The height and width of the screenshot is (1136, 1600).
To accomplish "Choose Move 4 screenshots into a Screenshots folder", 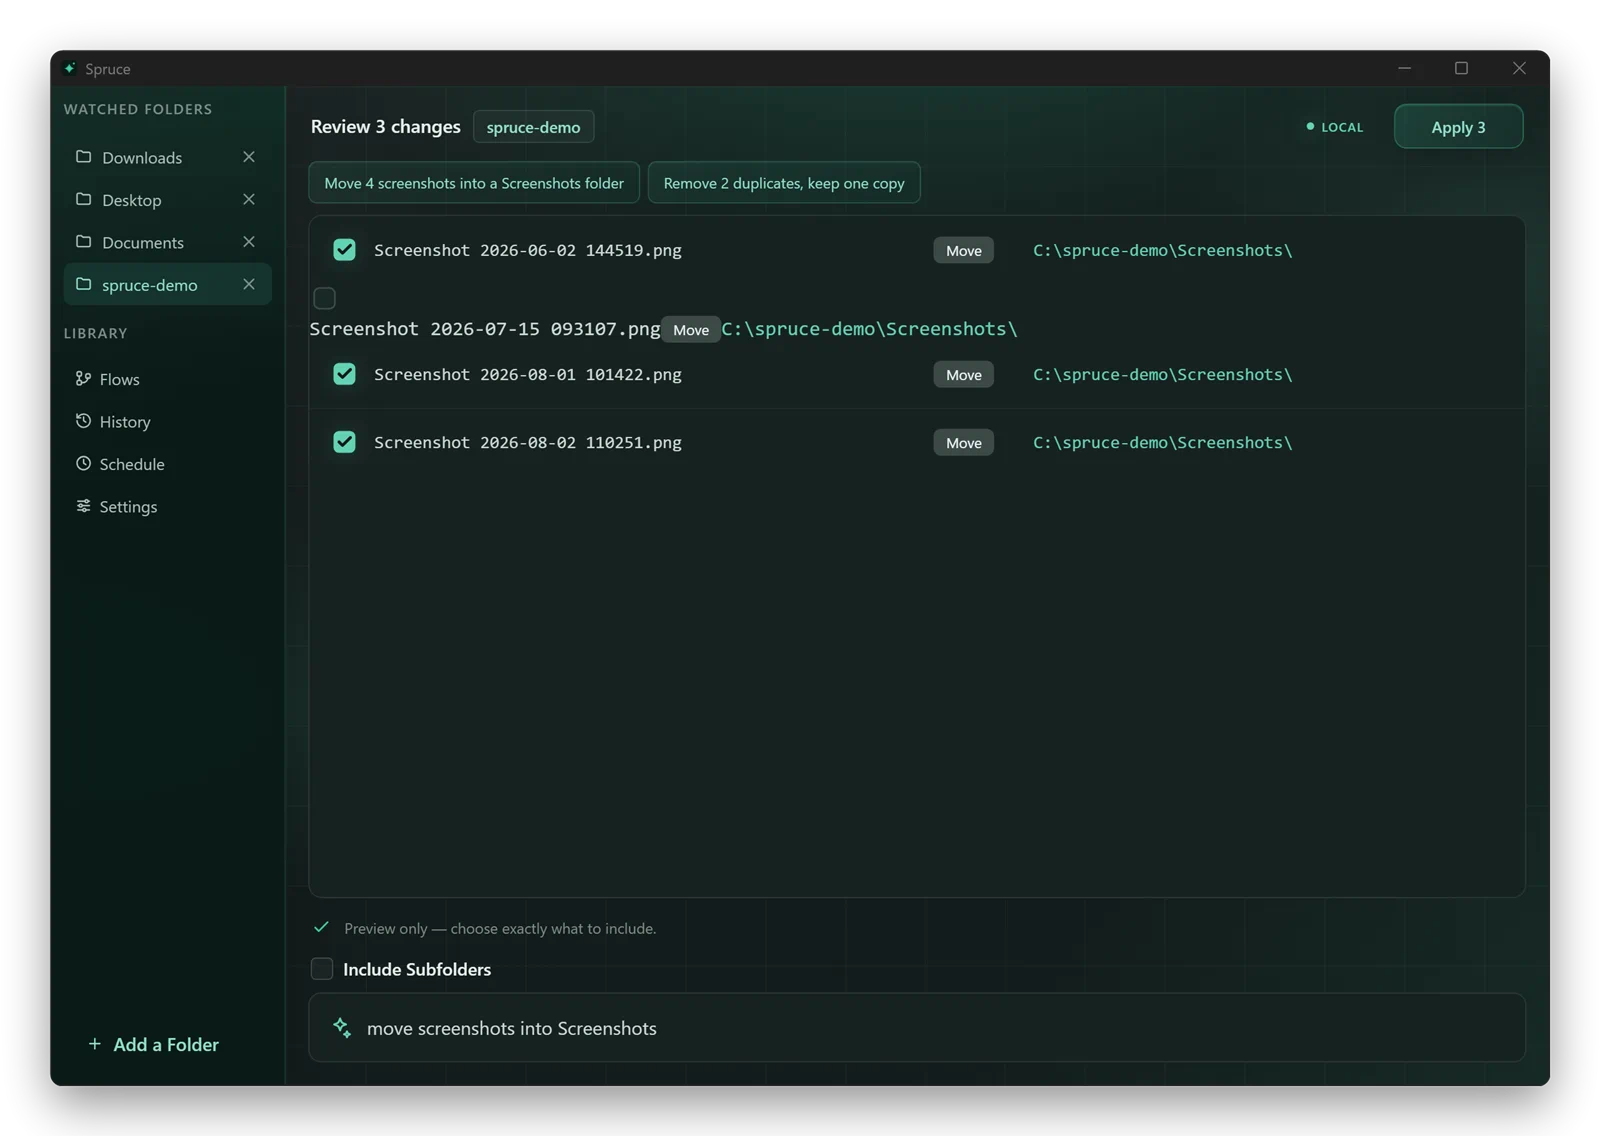I will coord(474,182).
